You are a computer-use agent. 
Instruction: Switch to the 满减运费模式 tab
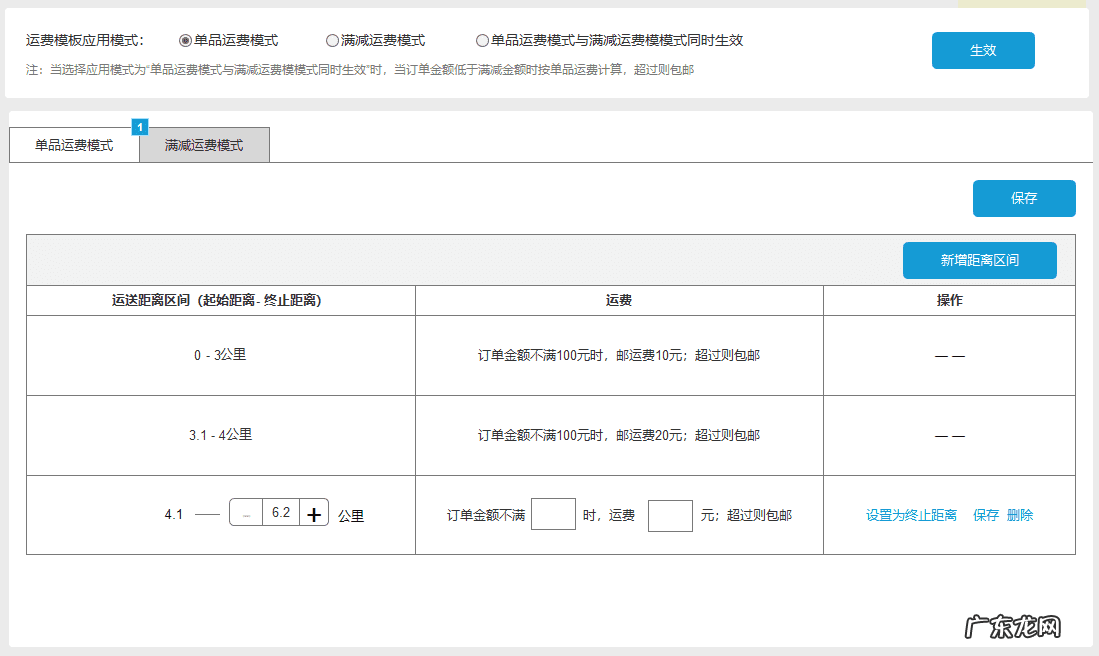tap(204, 145)
